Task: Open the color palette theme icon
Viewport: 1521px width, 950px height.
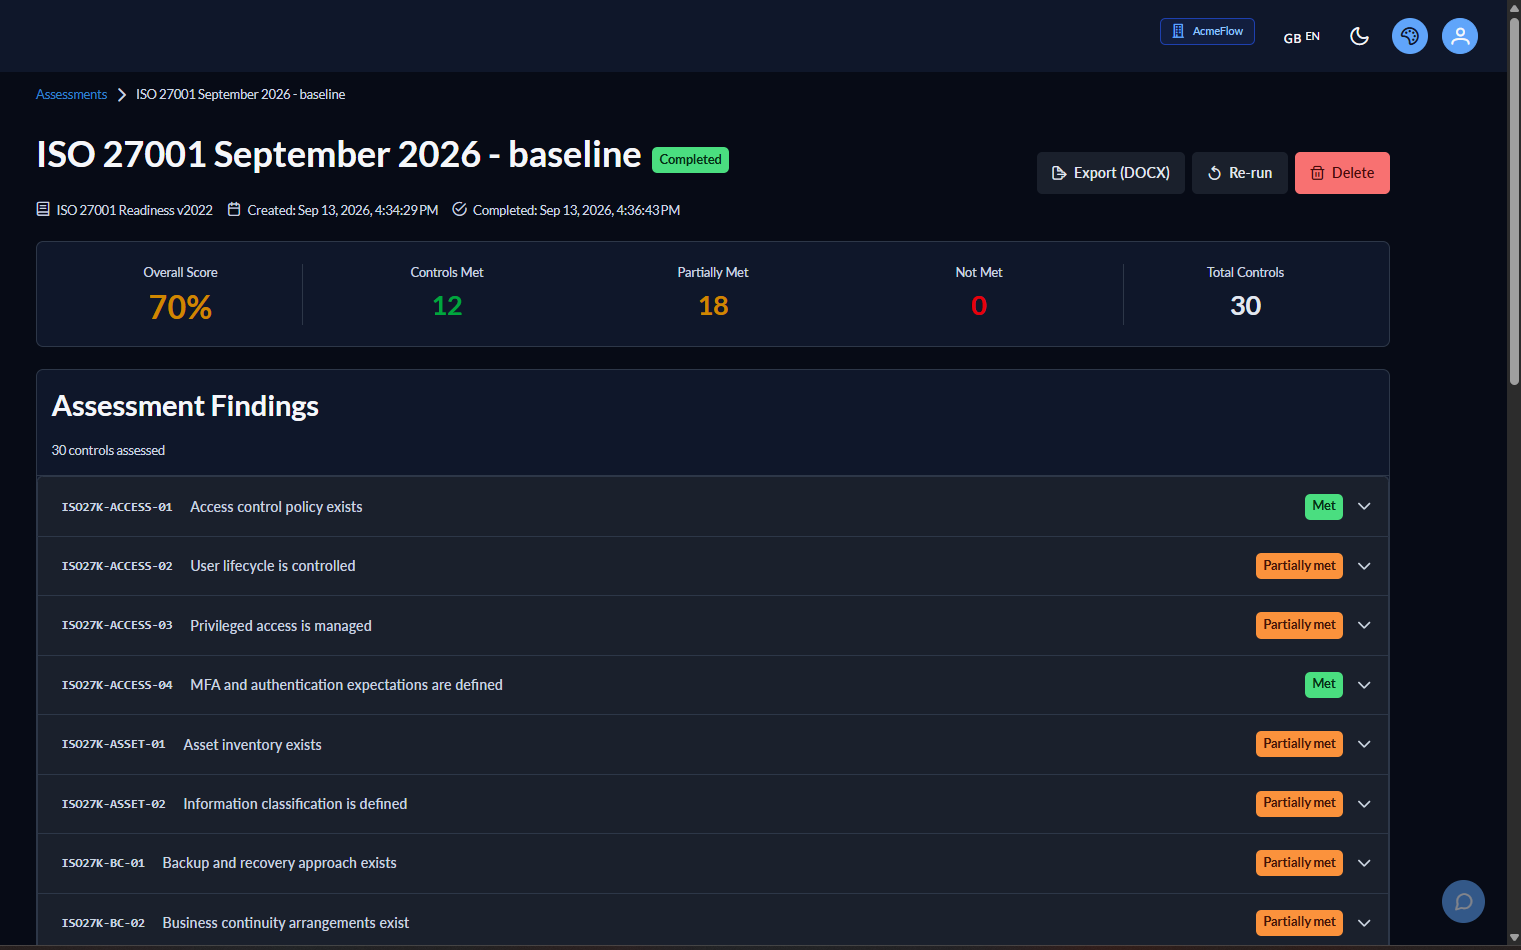Action: click(1410, 36)
